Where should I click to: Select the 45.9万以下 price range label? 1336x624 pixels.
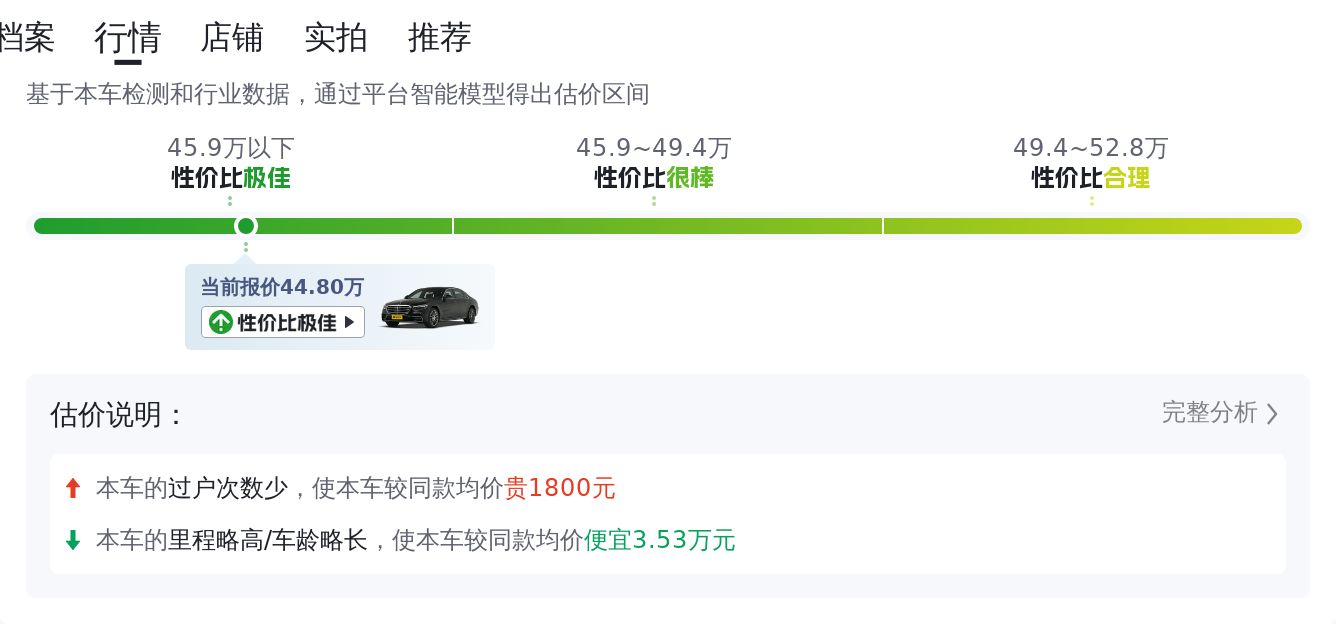(x=231, y=148)
